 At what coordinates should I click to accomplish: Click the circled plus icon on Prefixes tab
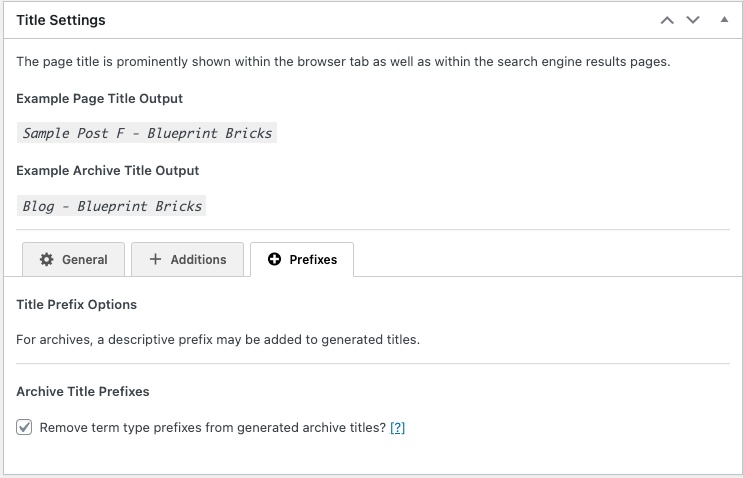(x=274, y=259)
